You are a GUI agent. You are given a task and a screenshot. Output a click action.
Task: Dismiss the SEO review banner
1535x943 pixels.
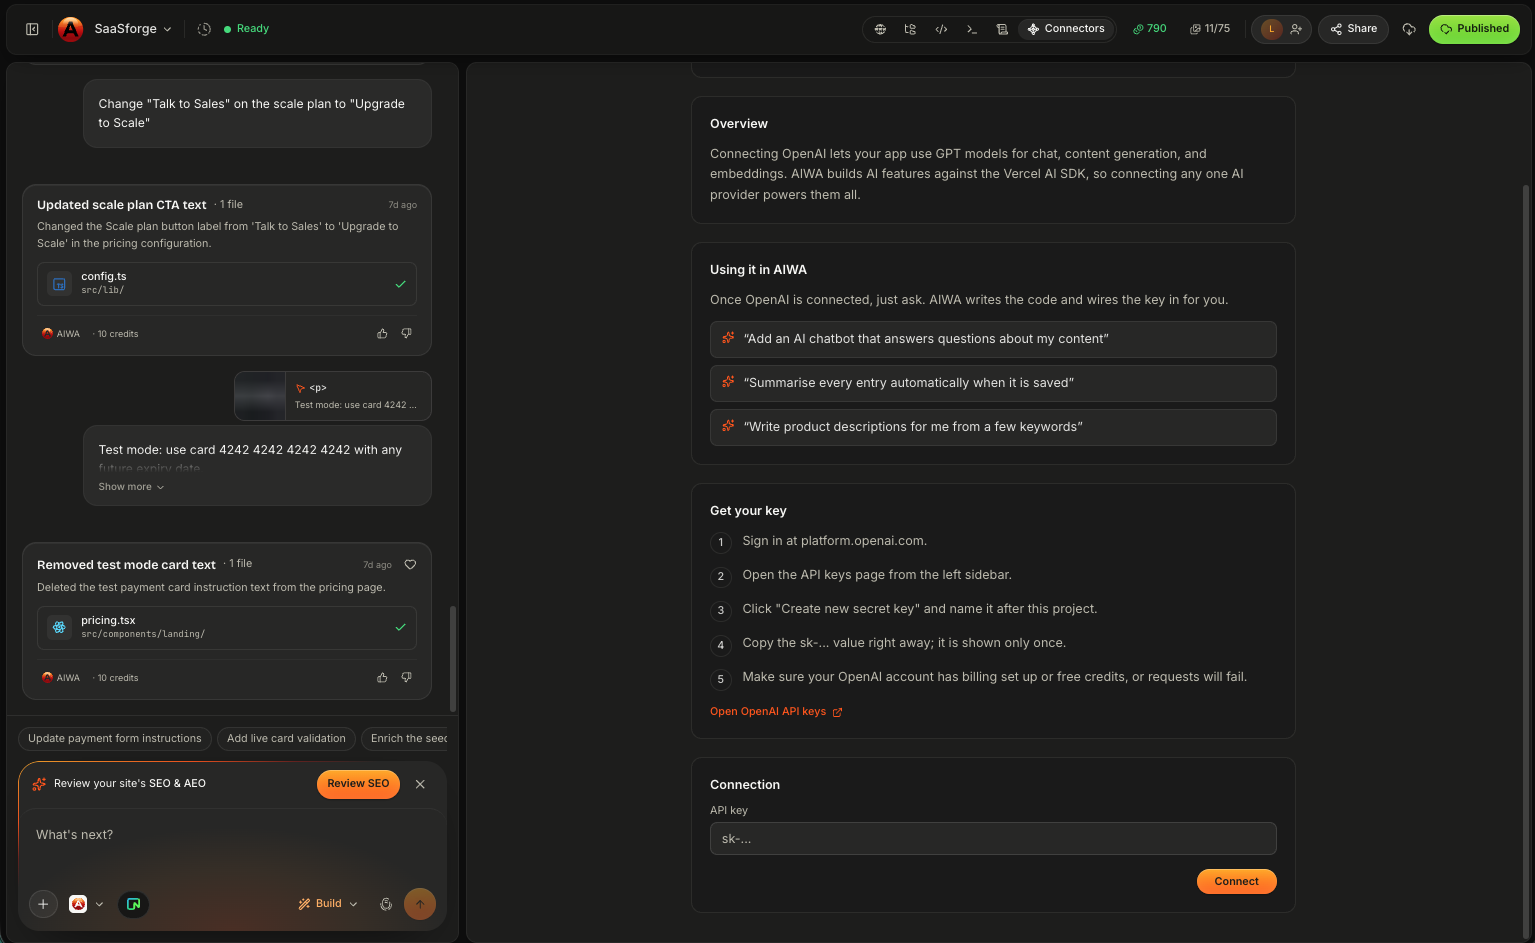pos(420,784)
